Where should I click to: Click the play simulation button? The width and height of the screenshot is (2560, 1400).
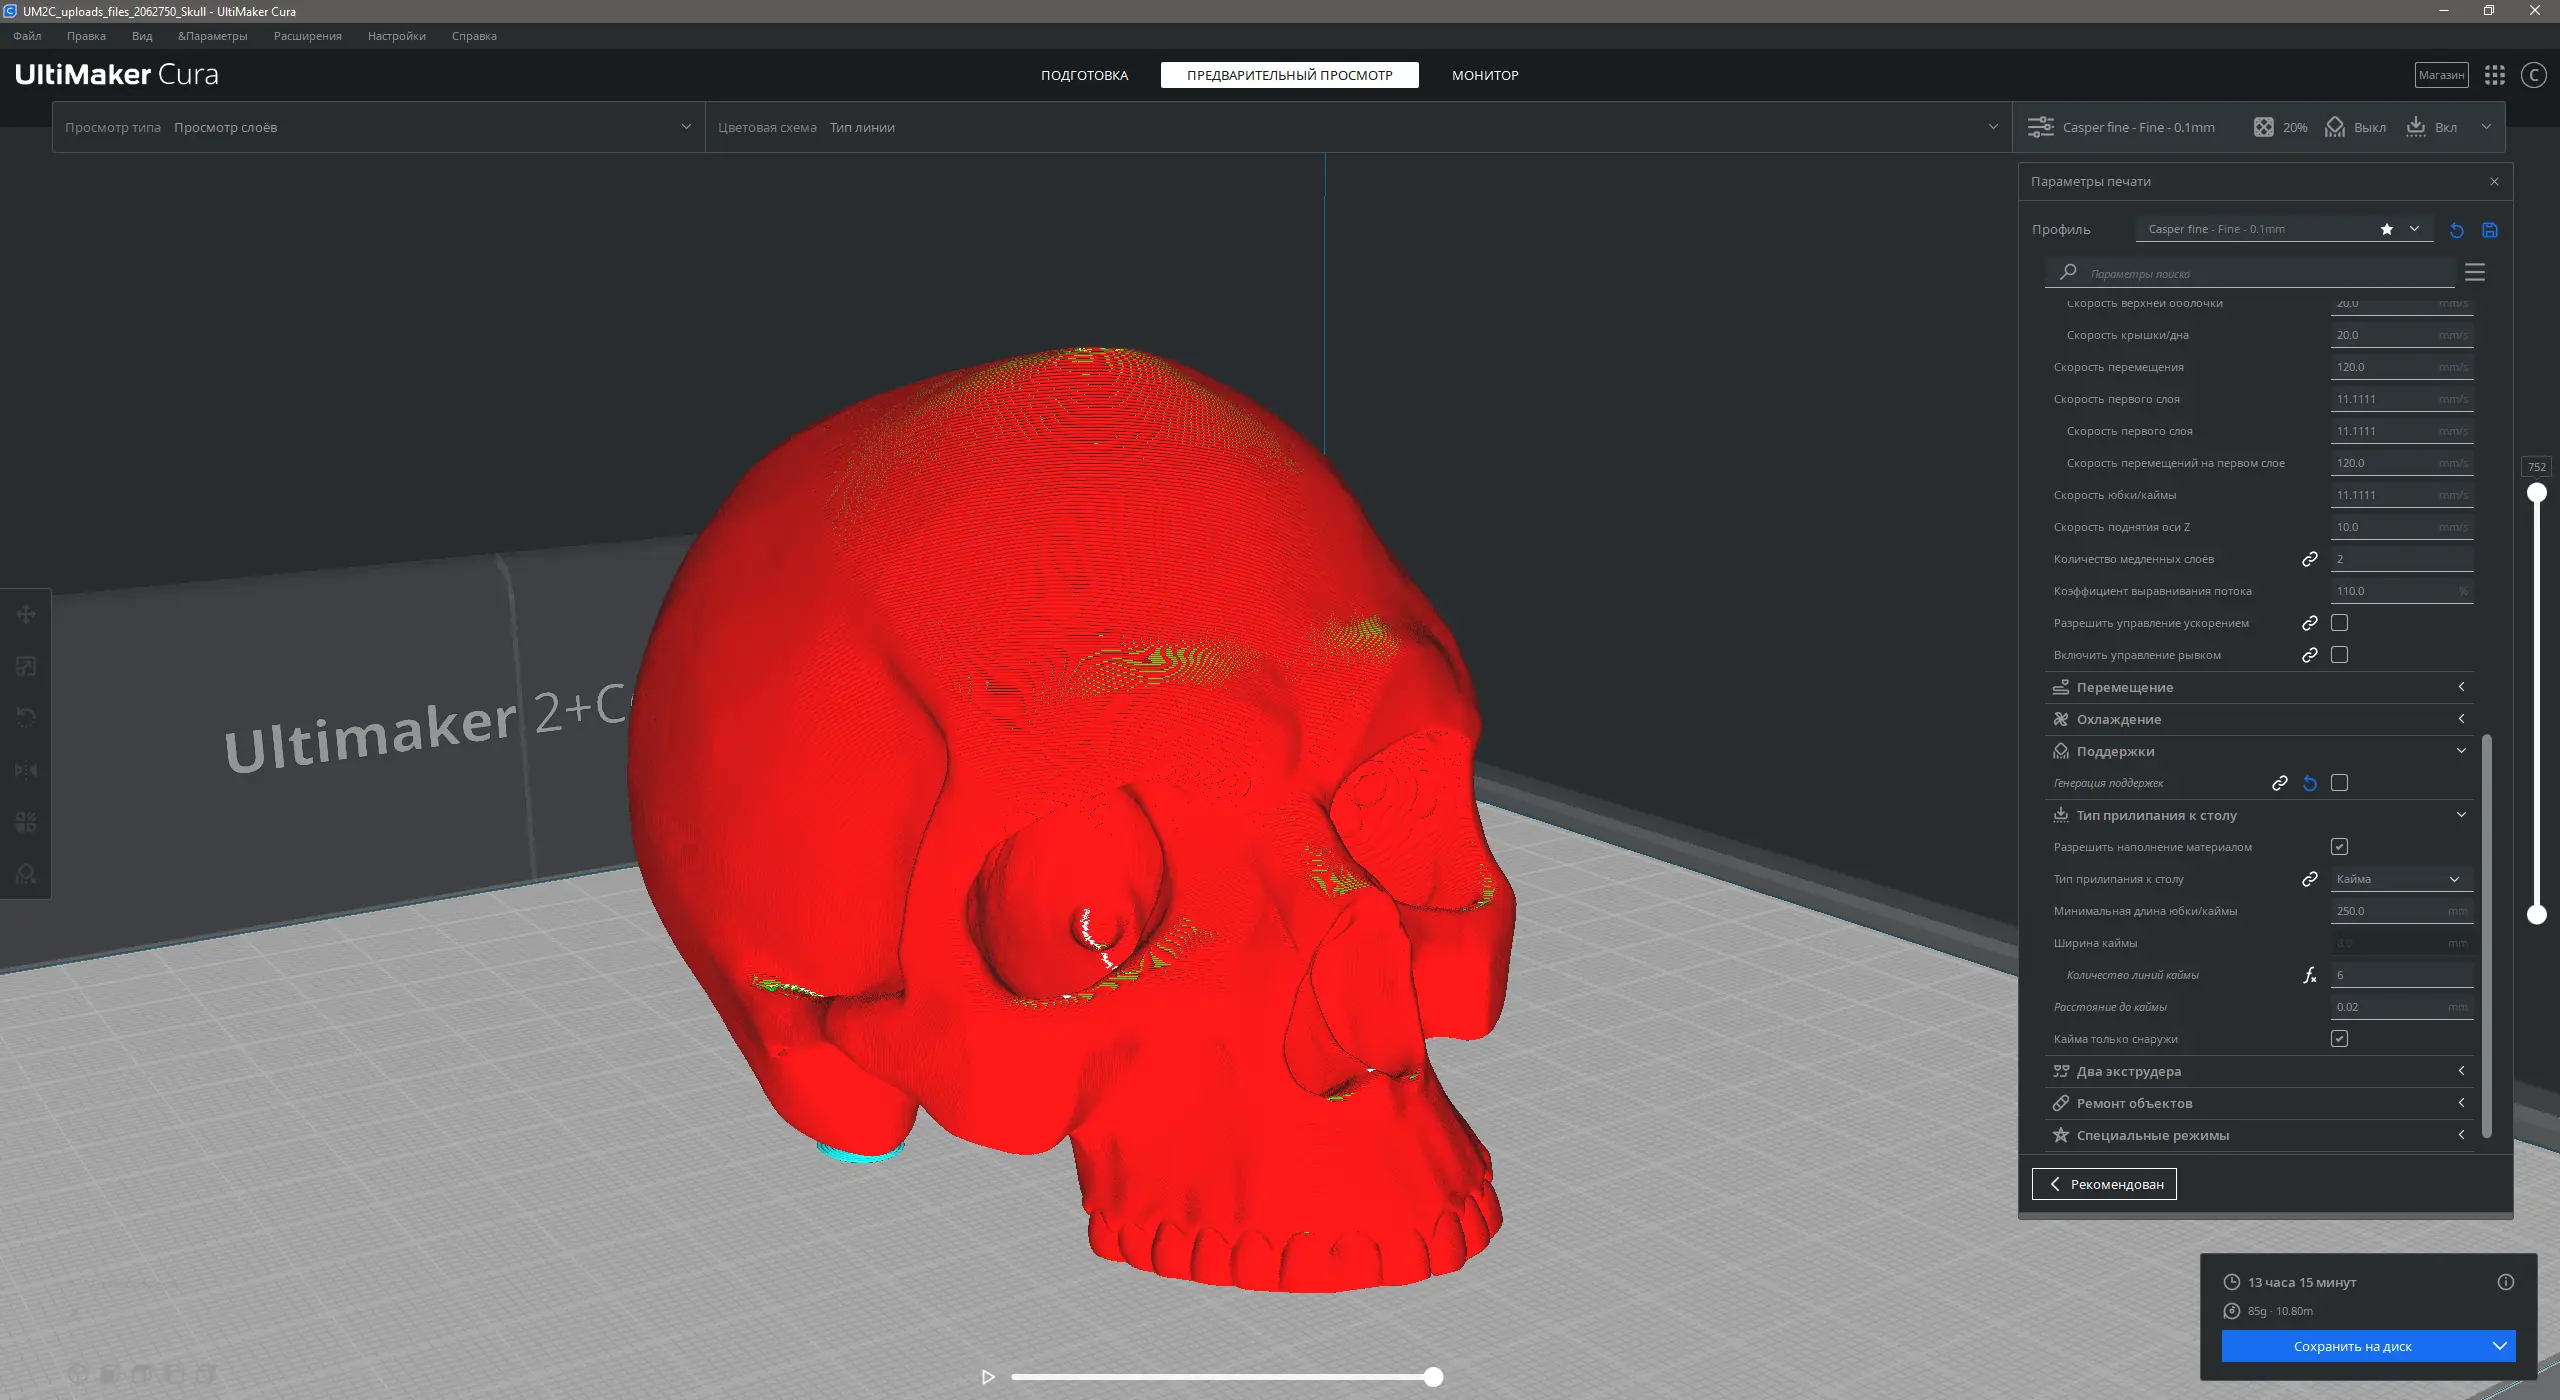[x=988, y=1377]
